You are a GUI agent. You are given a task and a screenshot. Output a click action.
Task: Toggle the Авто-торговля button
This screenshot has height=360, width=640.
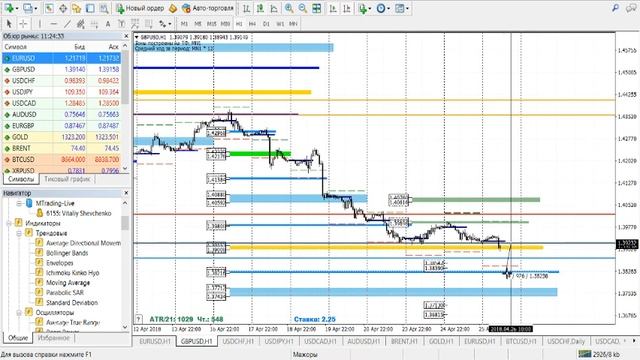click(208, 8)
